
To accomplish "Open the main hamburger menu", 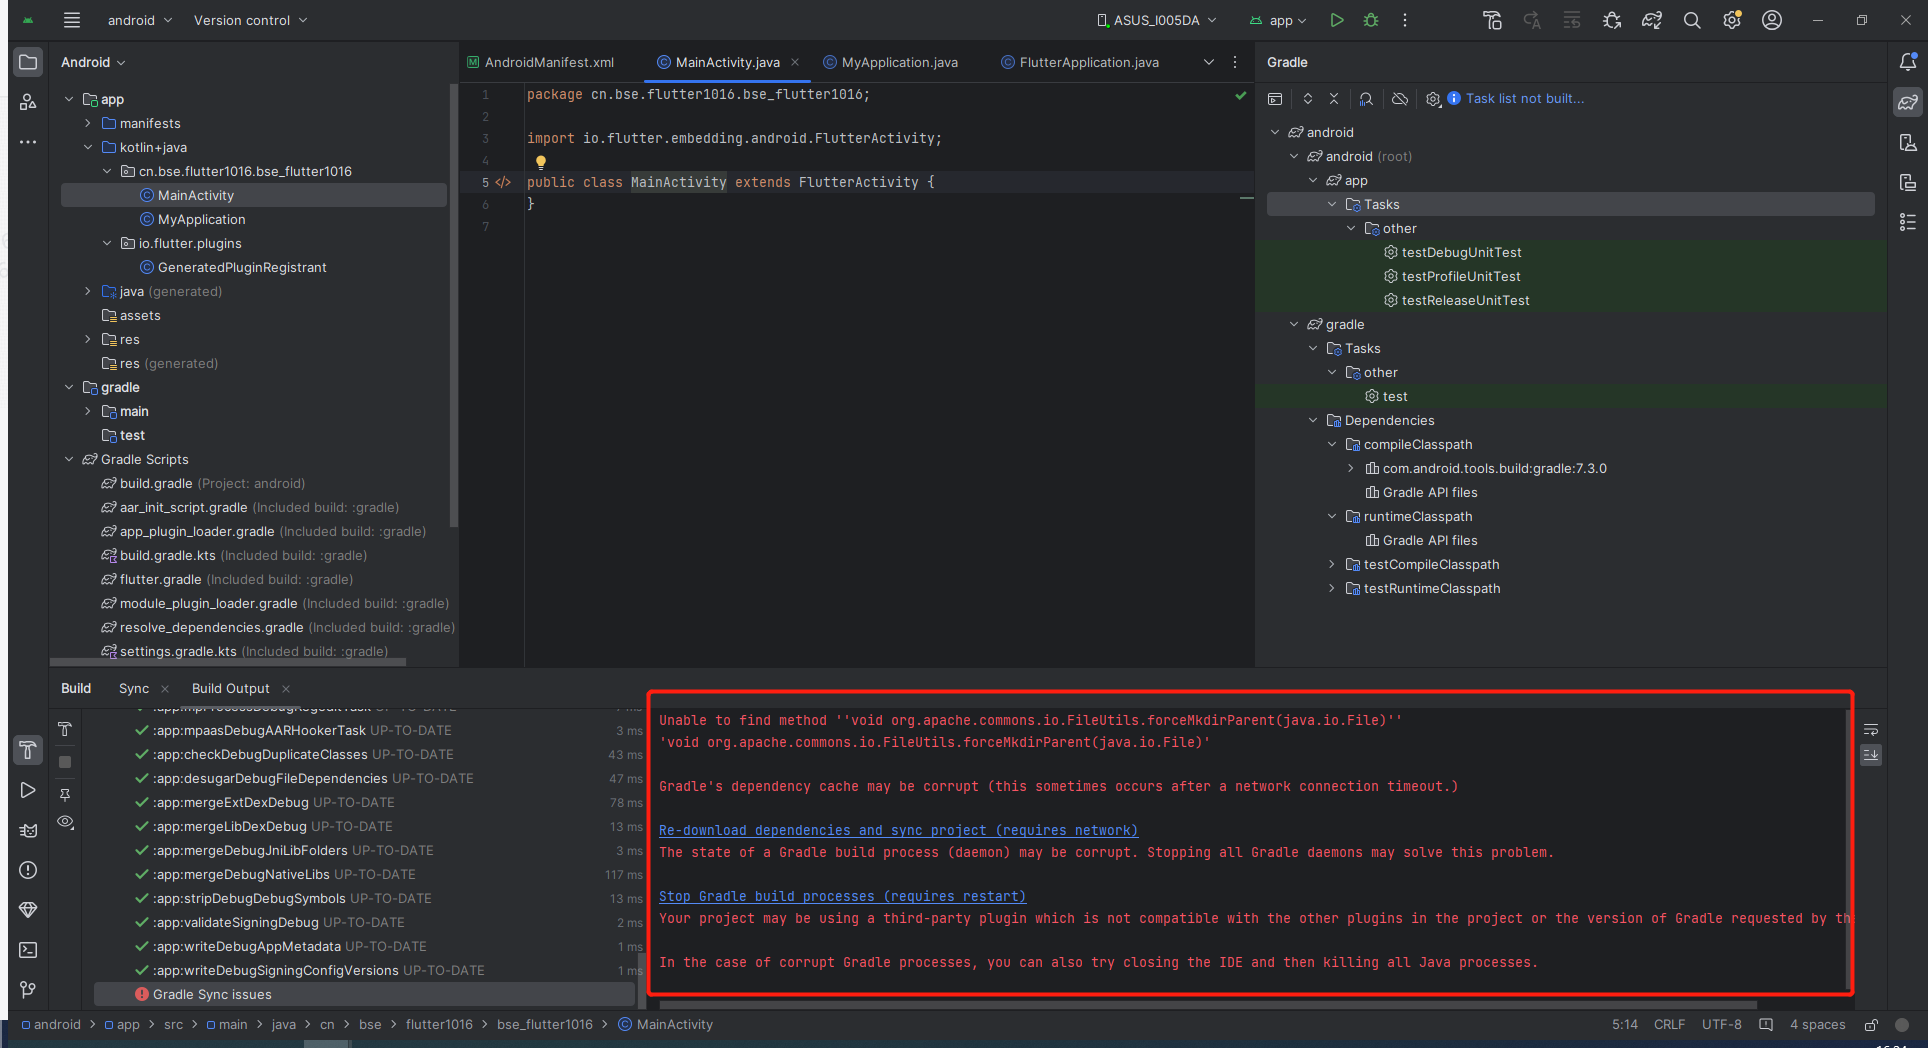I will point(71,20).
